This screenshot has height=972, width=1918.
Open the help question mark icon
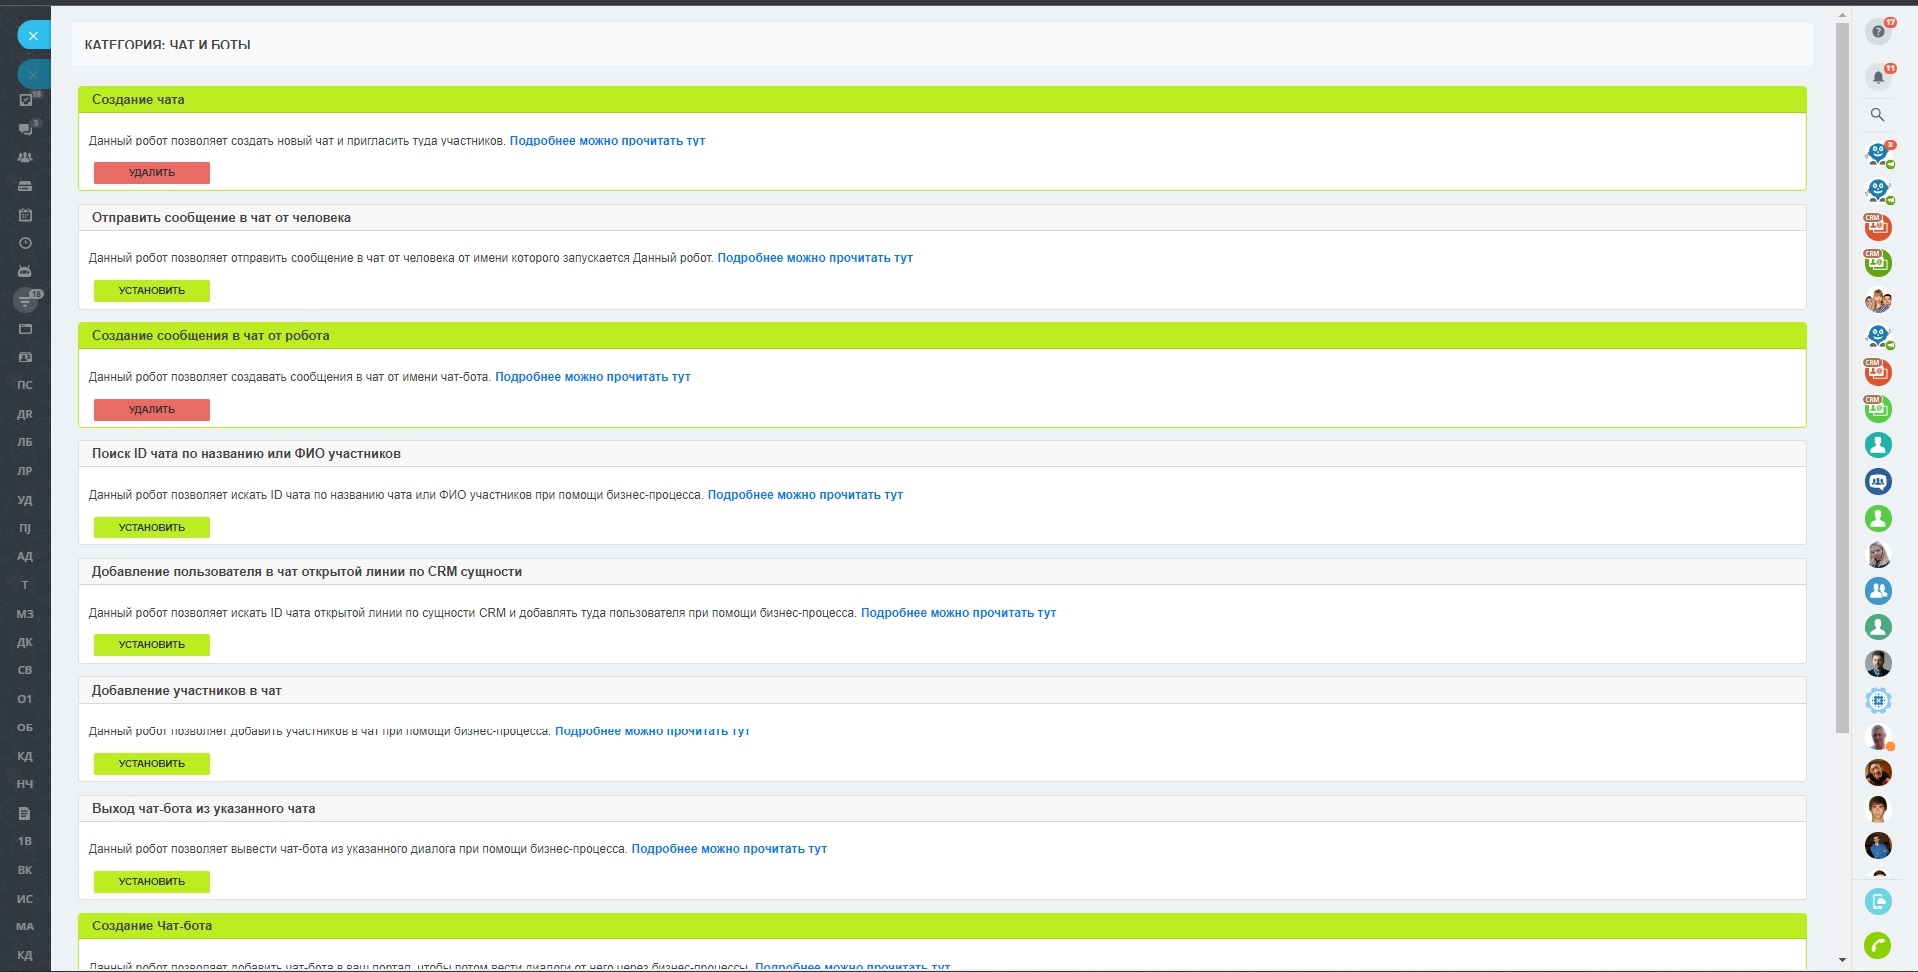(x=1878, y=32)
